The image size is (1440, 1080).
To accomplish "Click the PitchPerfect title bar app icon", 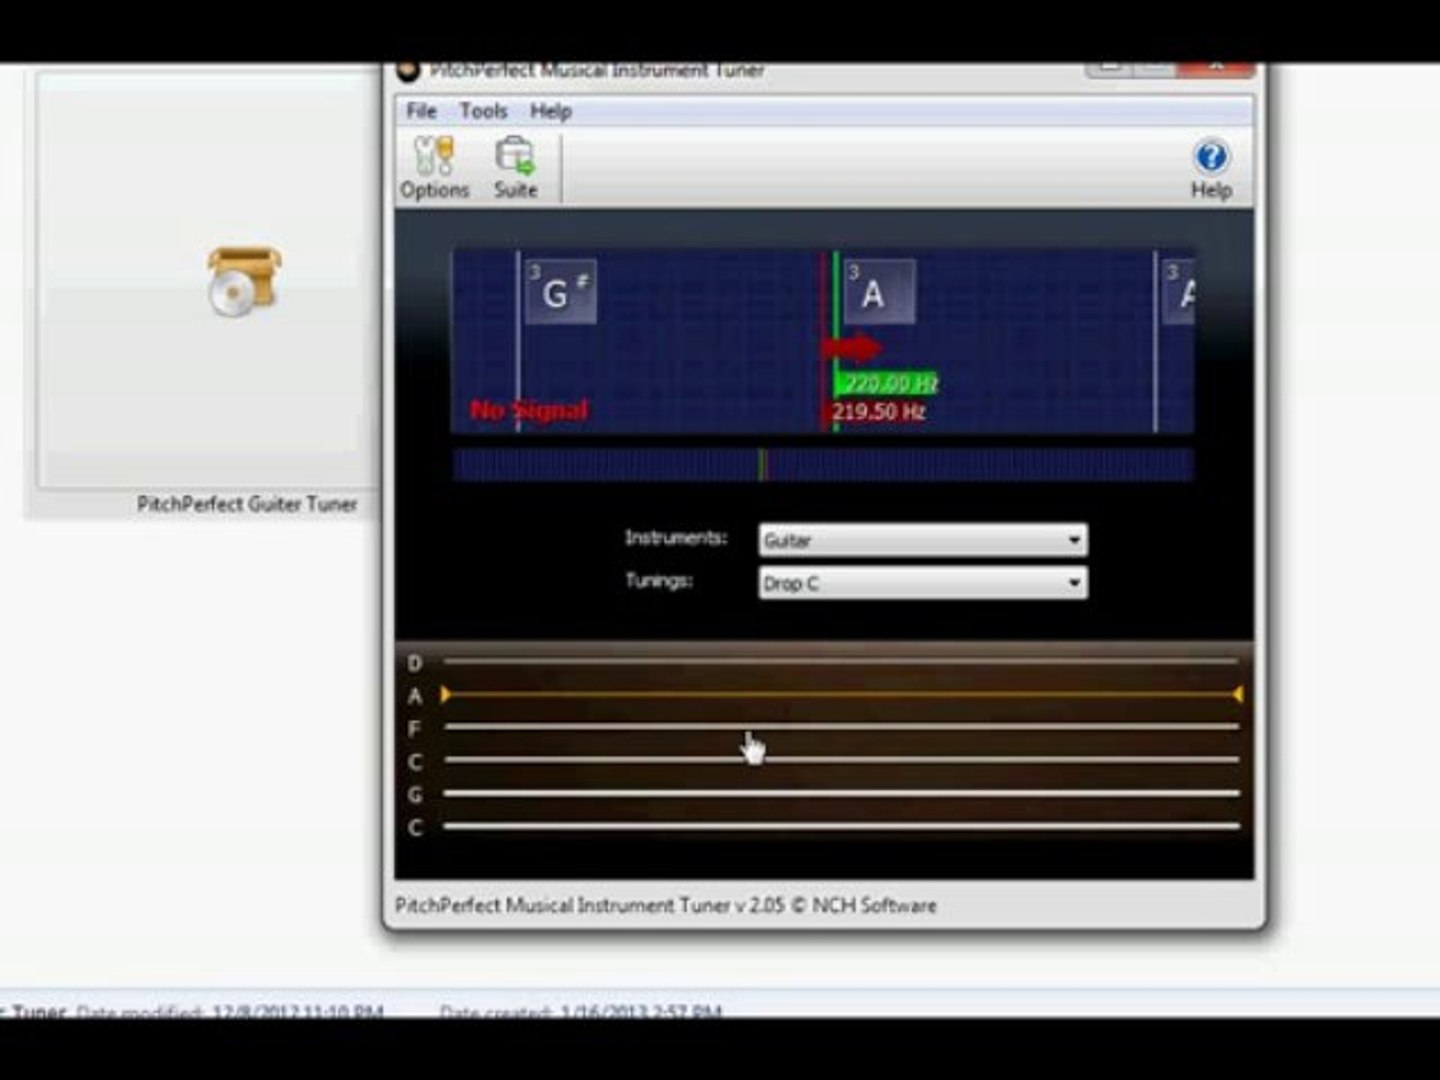I will click(407, 70).
